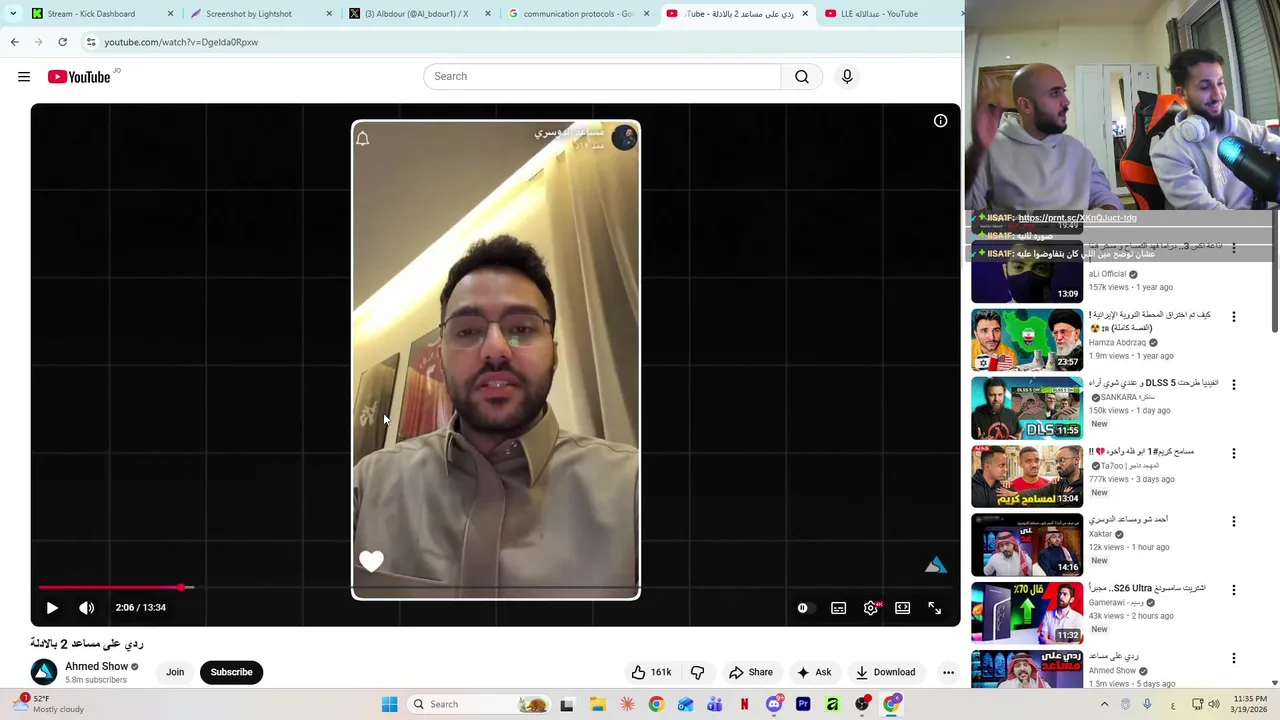
Task: Open the DLSS 5 video thumbnail
Action: (x=1027, y=408)
